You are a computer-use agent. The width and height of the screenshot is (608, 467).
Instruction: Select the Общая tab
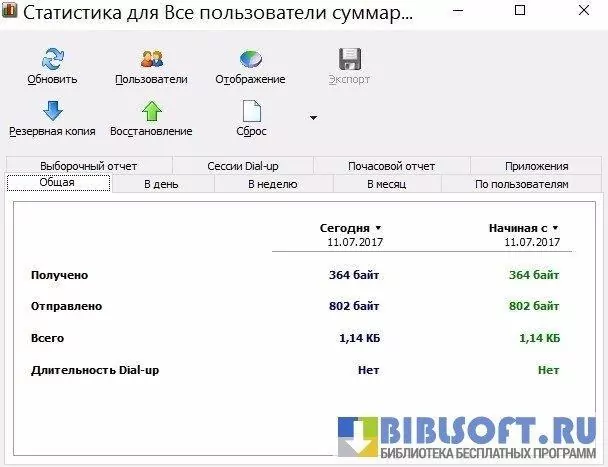[x=57, y=183]
